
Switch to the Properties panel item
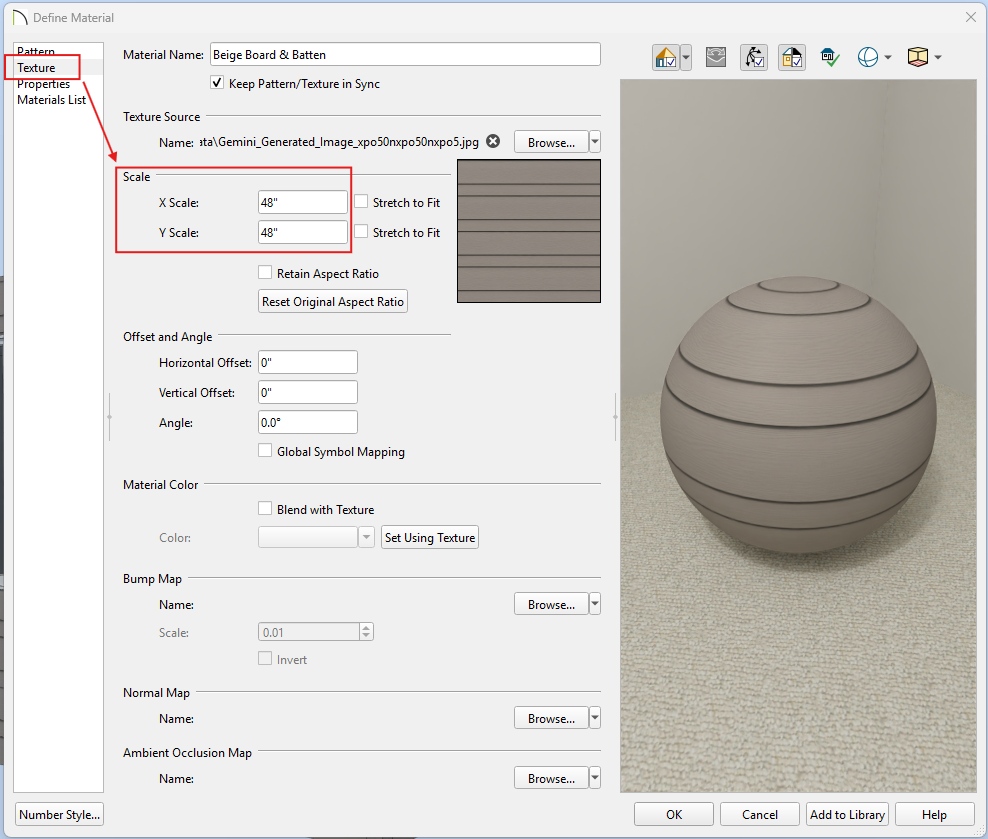coord(43,84)
